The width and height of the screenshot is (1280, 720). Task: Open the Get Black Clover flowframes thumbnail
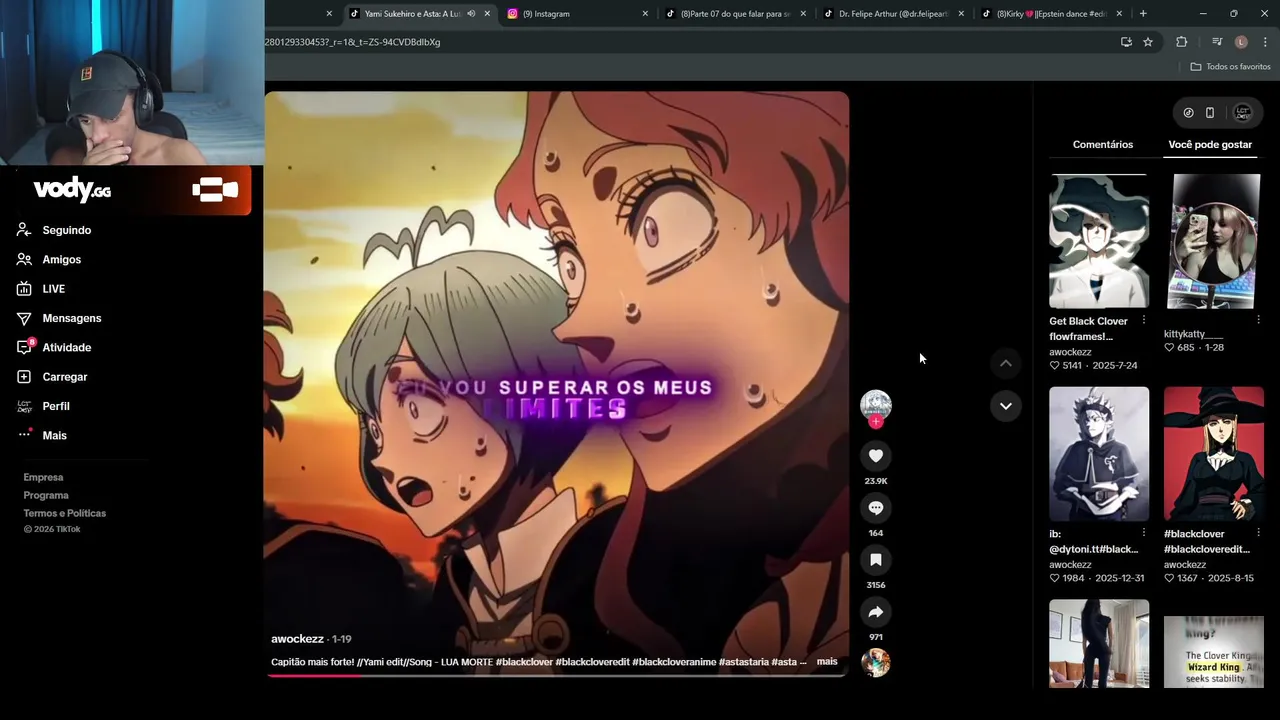1099,241
